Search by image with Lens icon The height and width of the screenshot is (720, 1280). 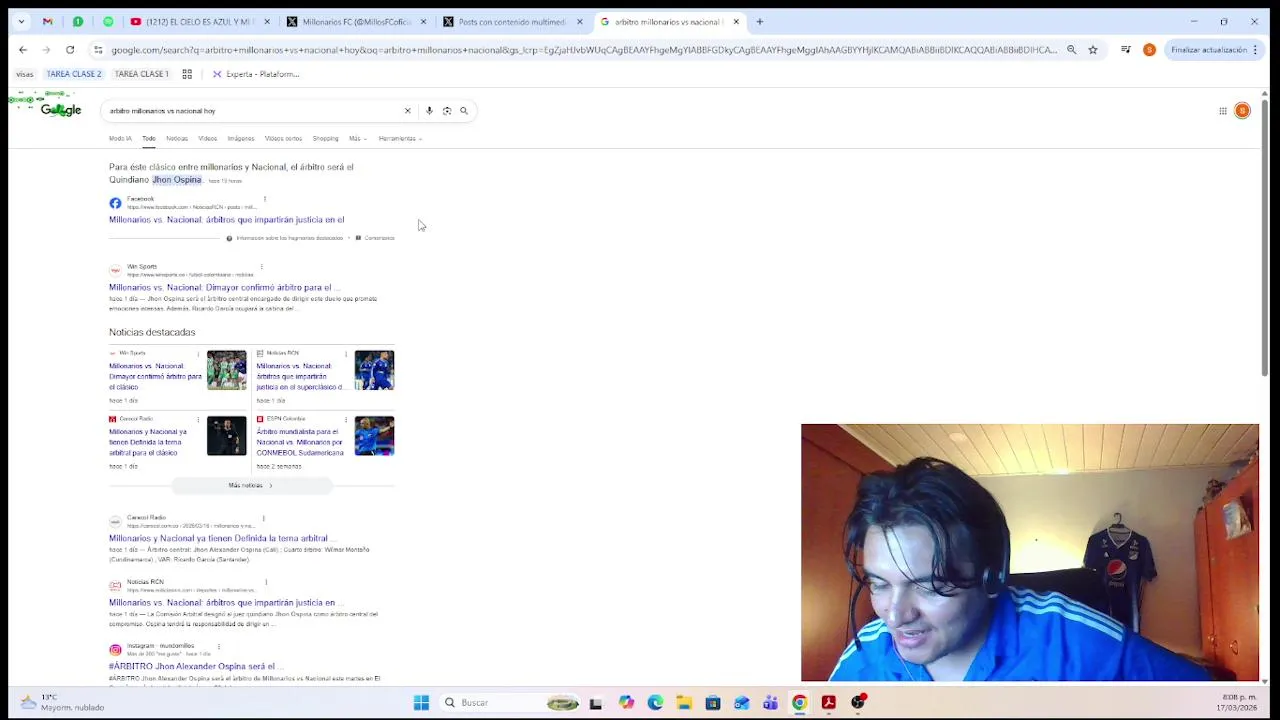pos(447,111)
